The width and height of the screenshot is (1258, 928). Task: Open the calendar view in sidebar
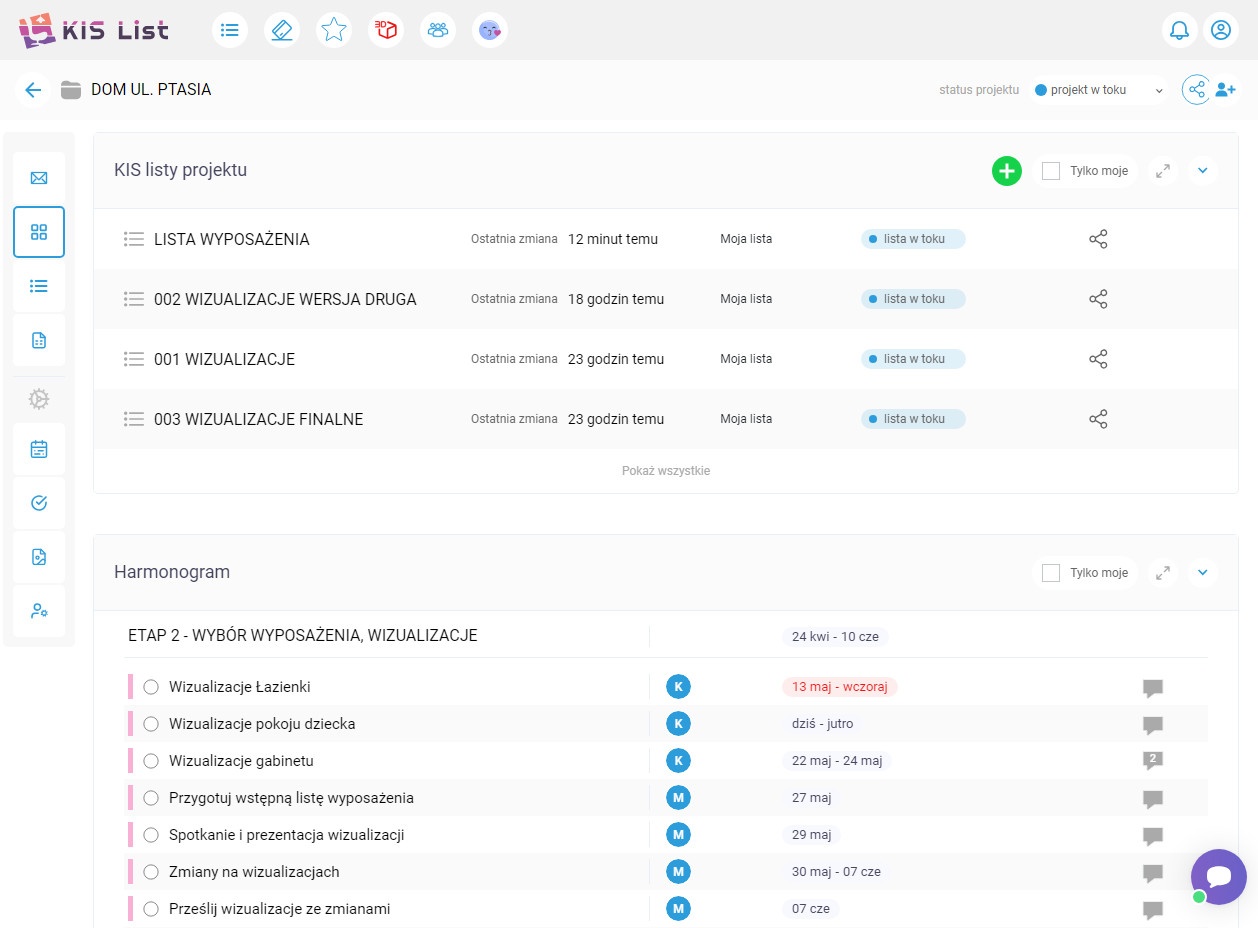click(x=39, y=449)
